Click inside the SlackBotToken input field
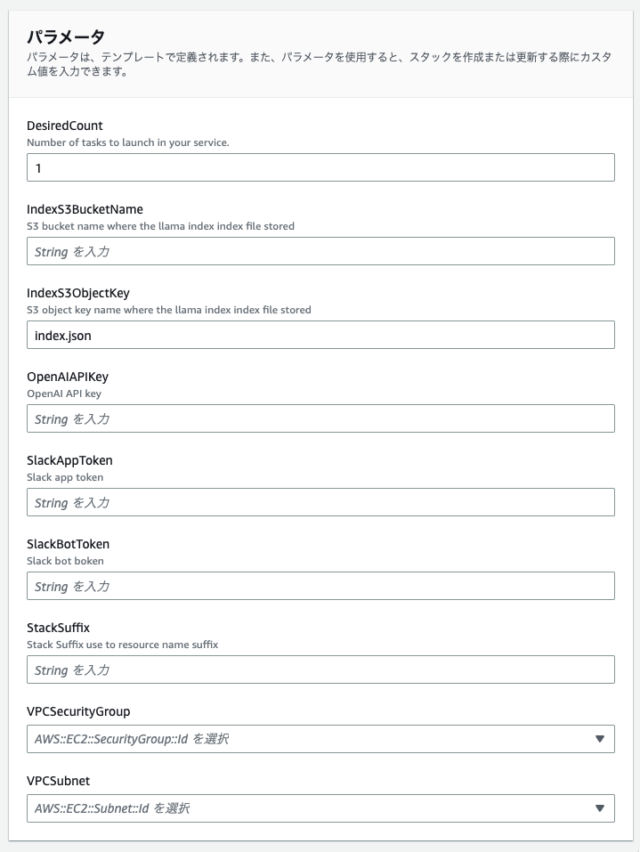This screenshot has width=640, height=852. click(x=321, y=586)
